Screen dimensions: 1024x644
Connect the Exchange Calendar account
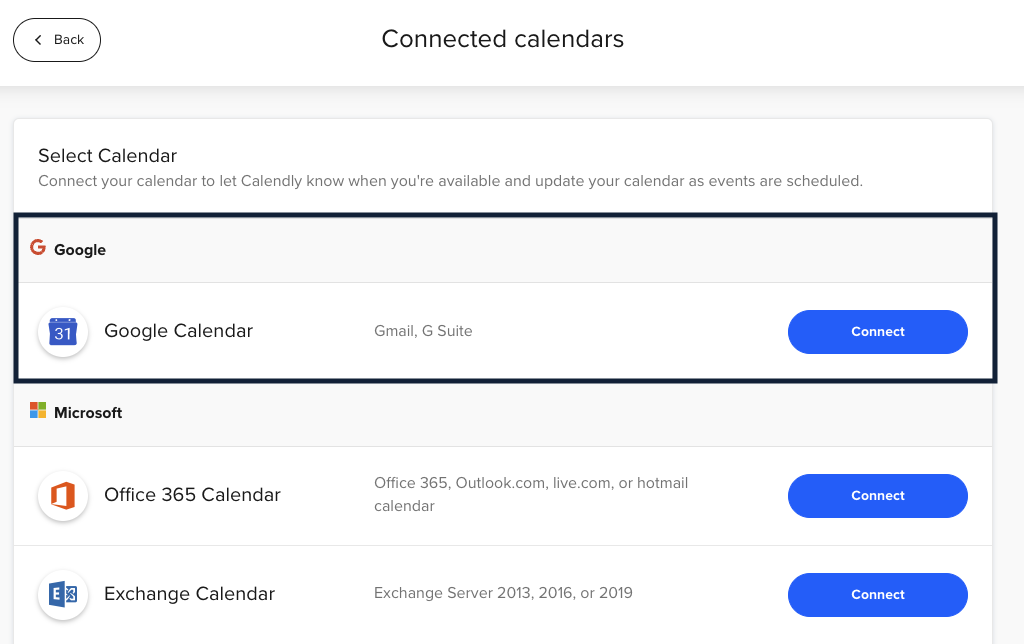click(x=877, y=594)
